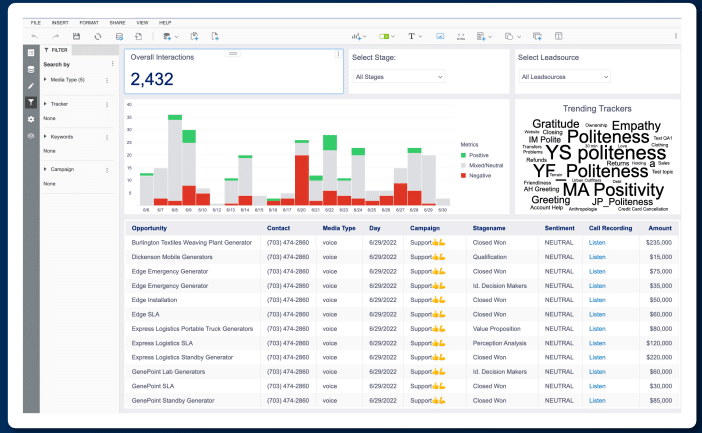The image size is (702, 433).
Task: Click Listen link for Express Logistics SLA
Action: 597,343
